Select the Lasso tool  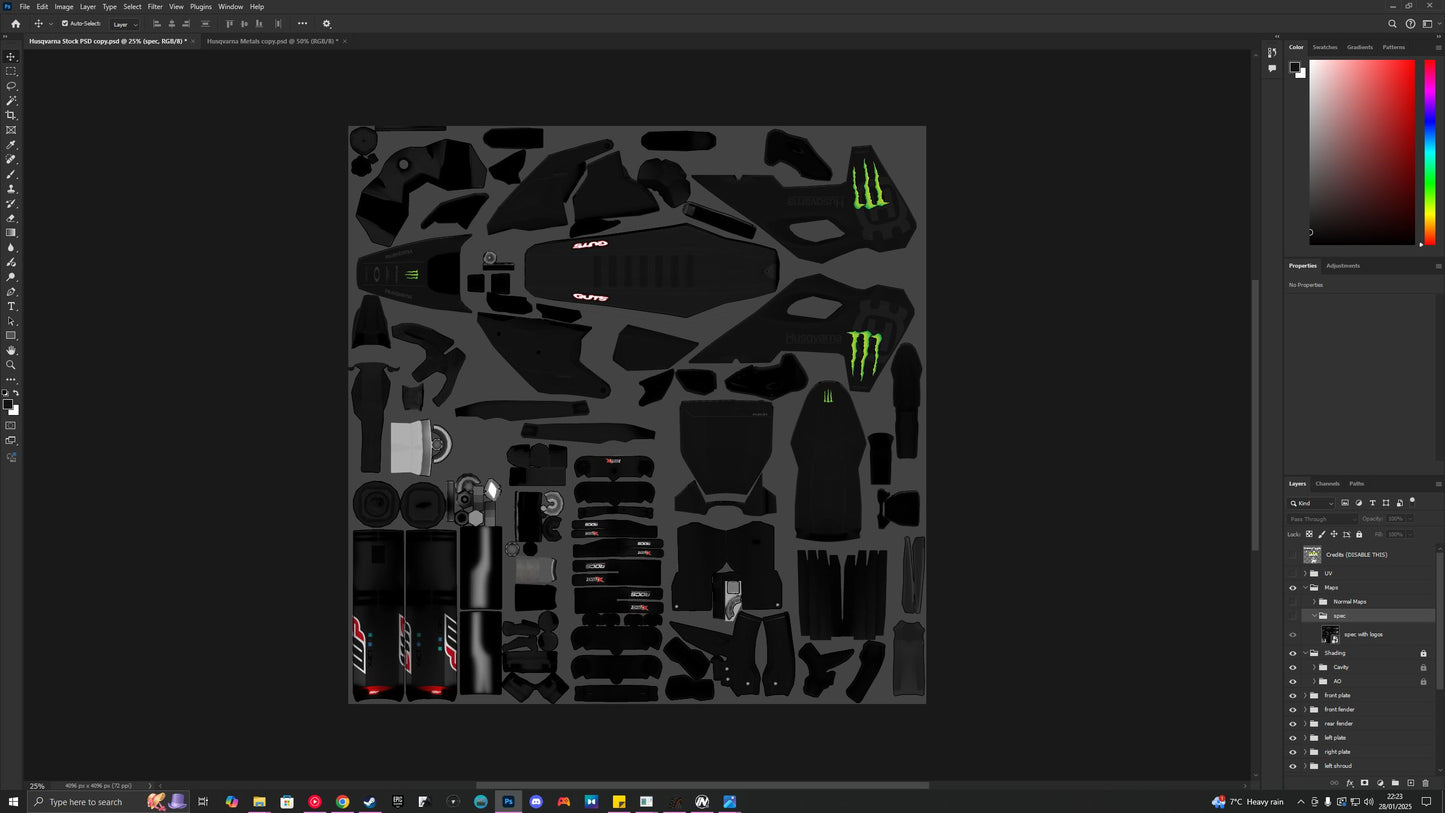pos(11,85)
